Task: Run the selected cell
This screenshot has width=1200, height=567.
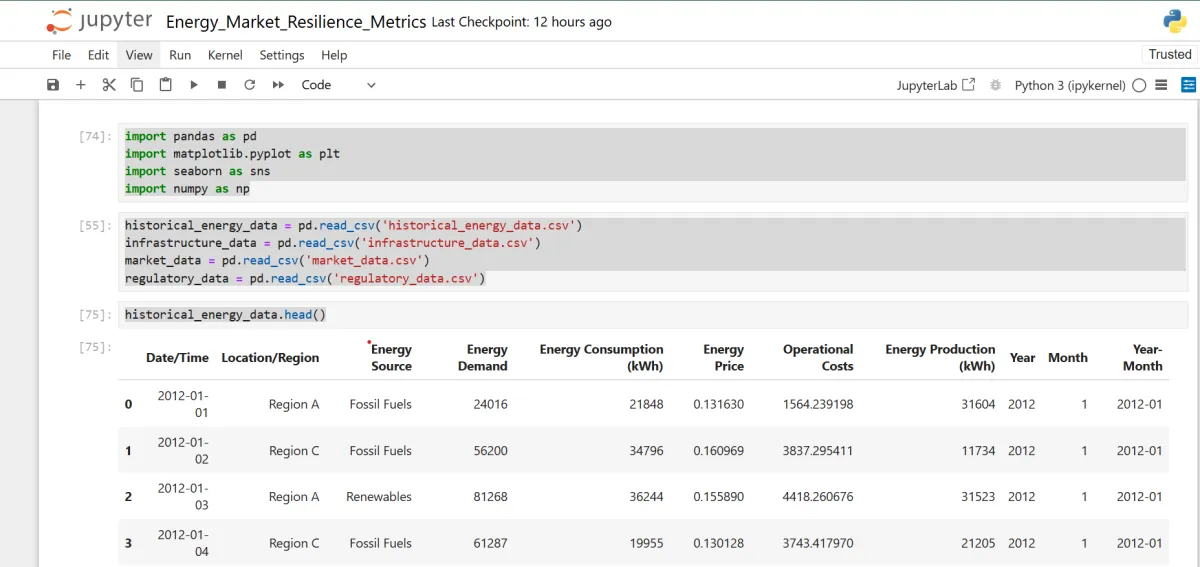Action: [x=194, y=85]
